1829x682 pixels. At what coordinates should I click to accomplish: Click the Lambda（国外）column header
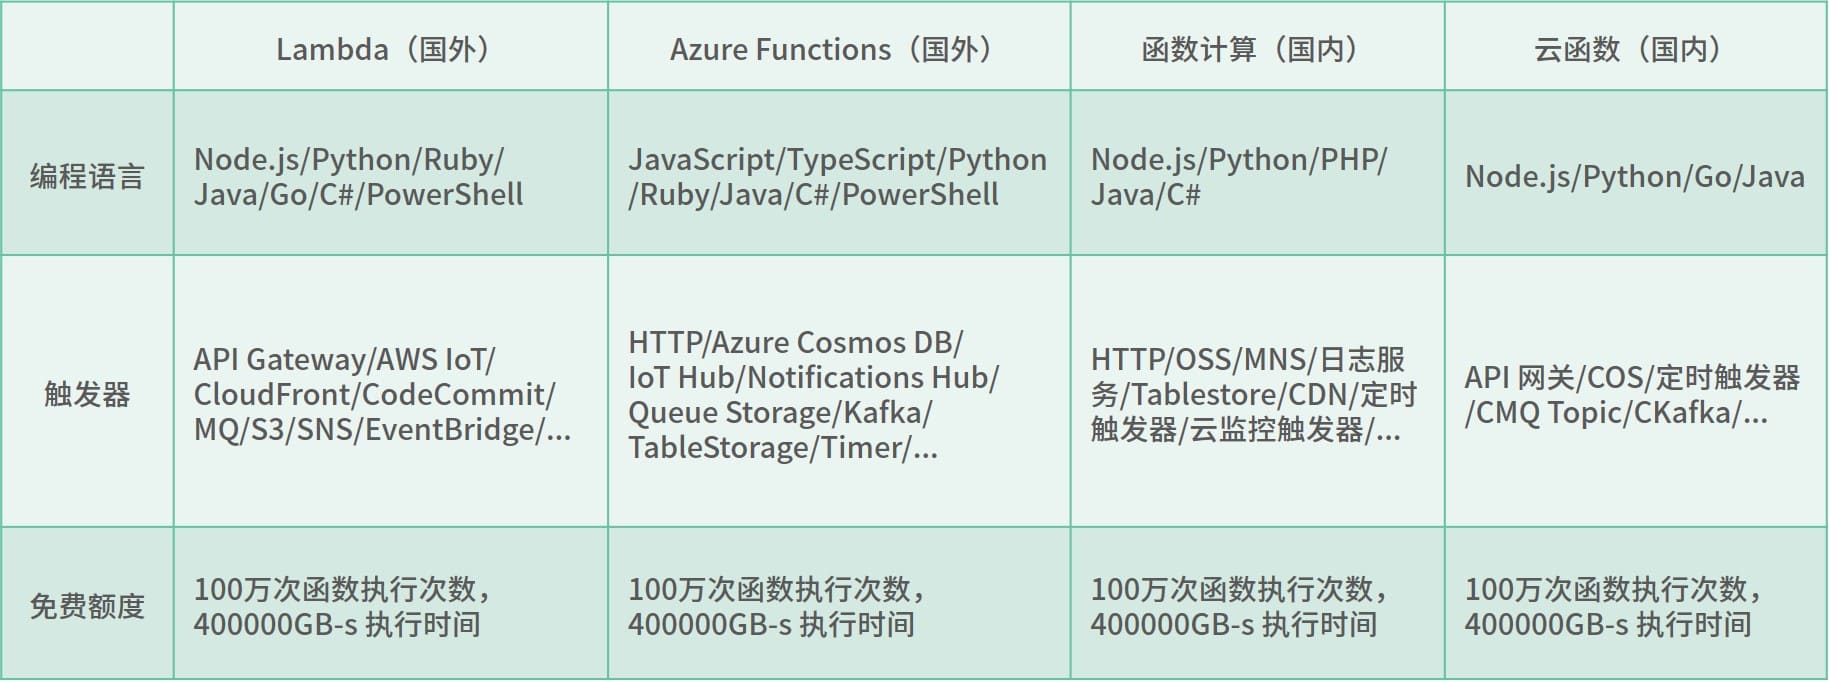tap(390, 48)
